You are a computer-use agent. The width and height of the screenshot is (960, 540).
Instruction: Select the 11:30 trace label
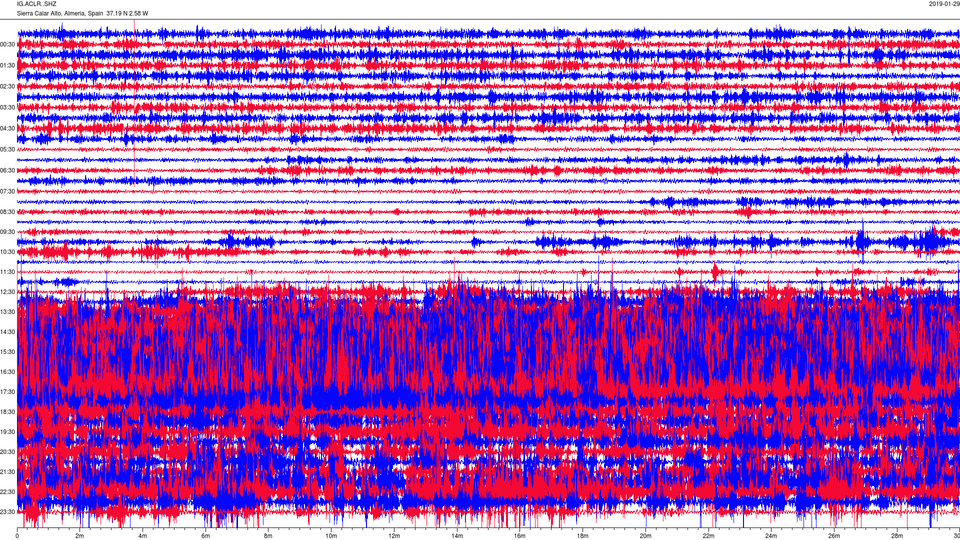pyautogui.click(x=7, y=272)
